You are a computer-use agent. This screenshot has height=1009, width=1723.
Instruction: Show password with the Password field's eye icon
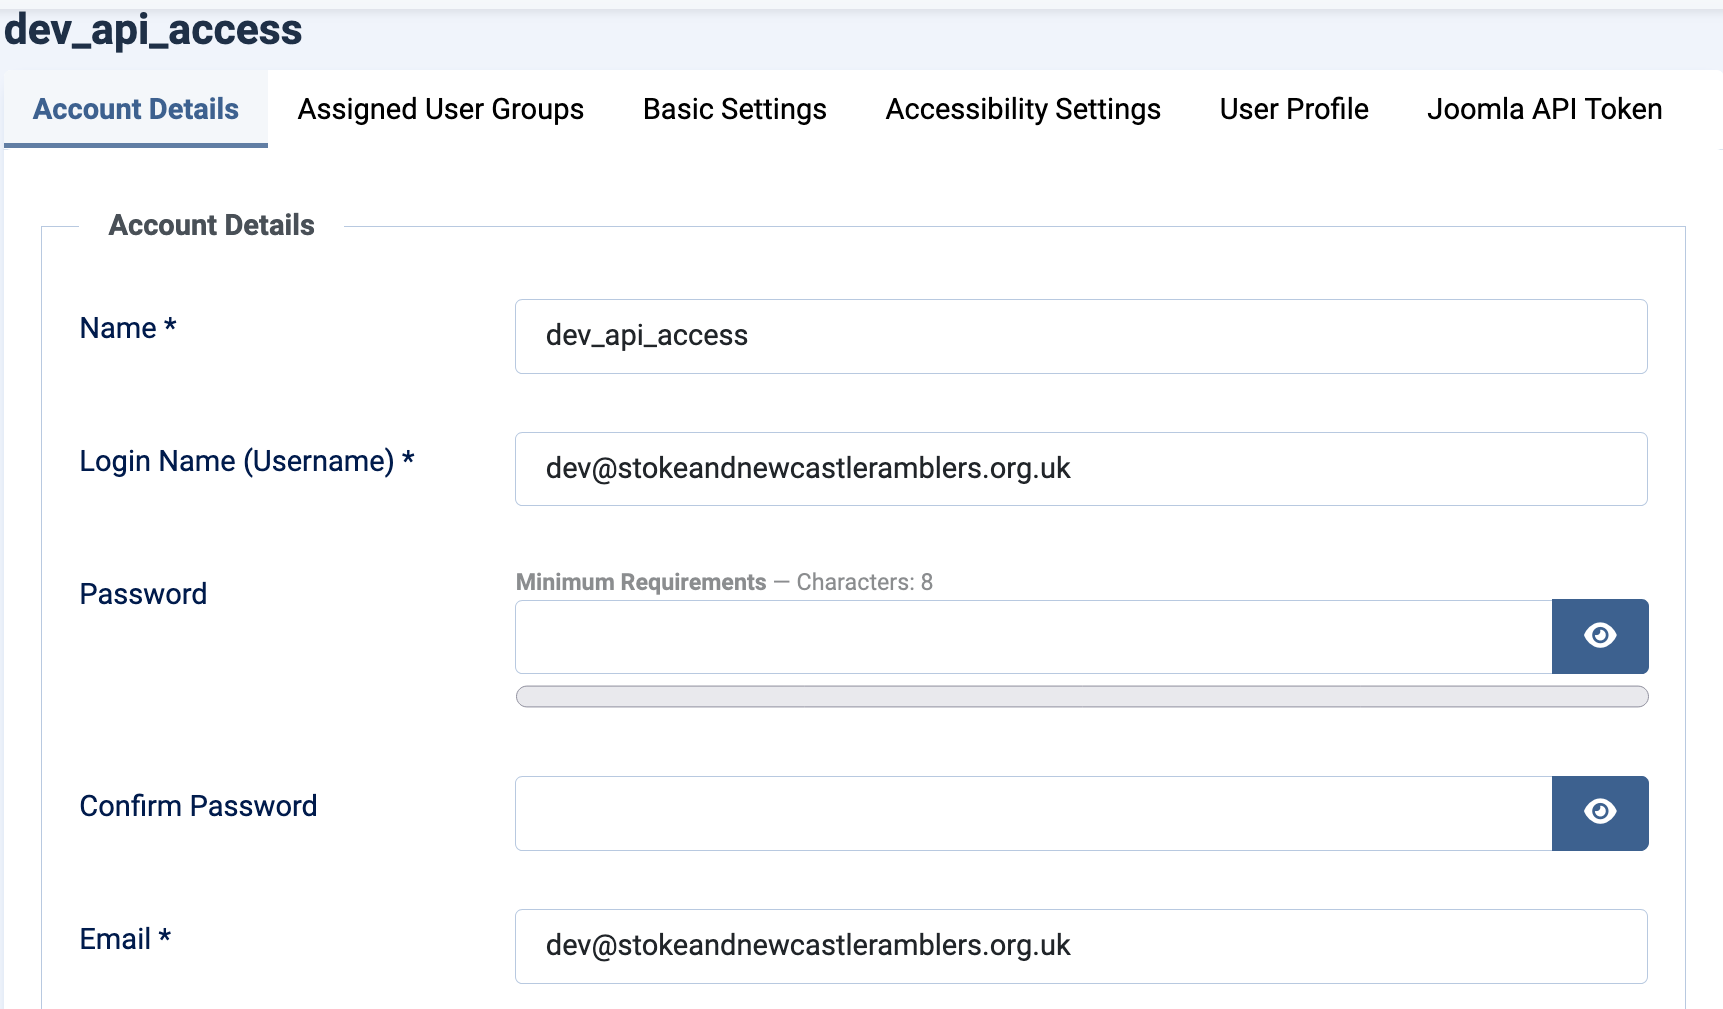click(x=1600, y=636)
